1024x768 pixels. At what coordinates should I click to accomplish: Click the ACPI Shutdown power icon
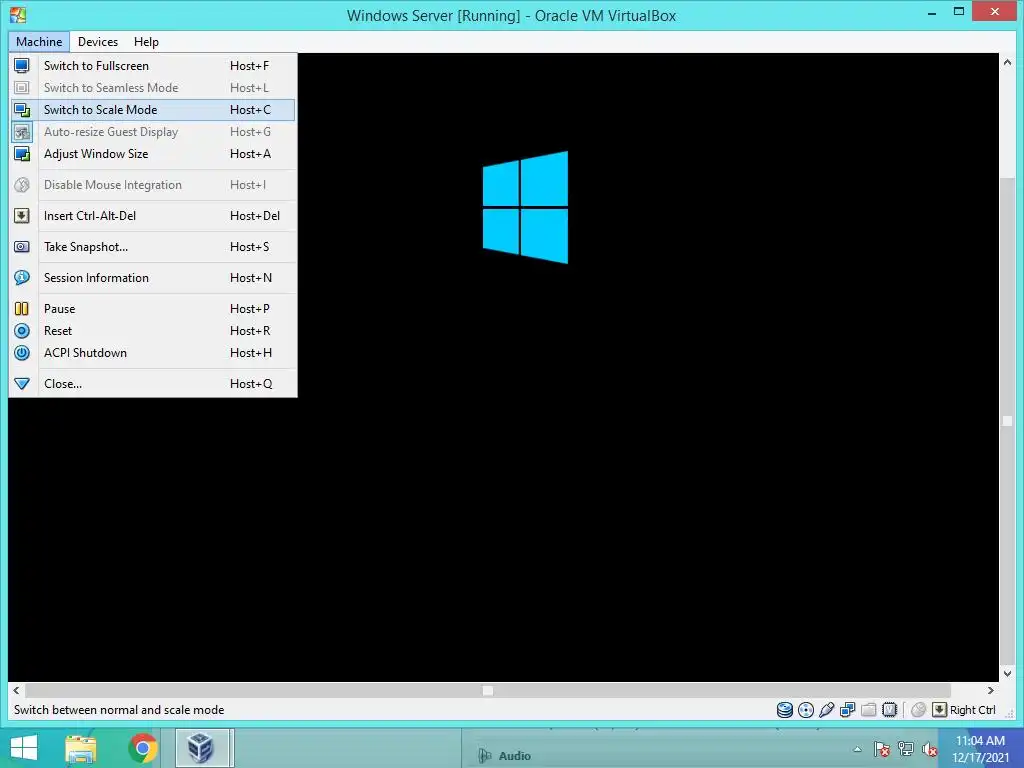coord(22,353)
